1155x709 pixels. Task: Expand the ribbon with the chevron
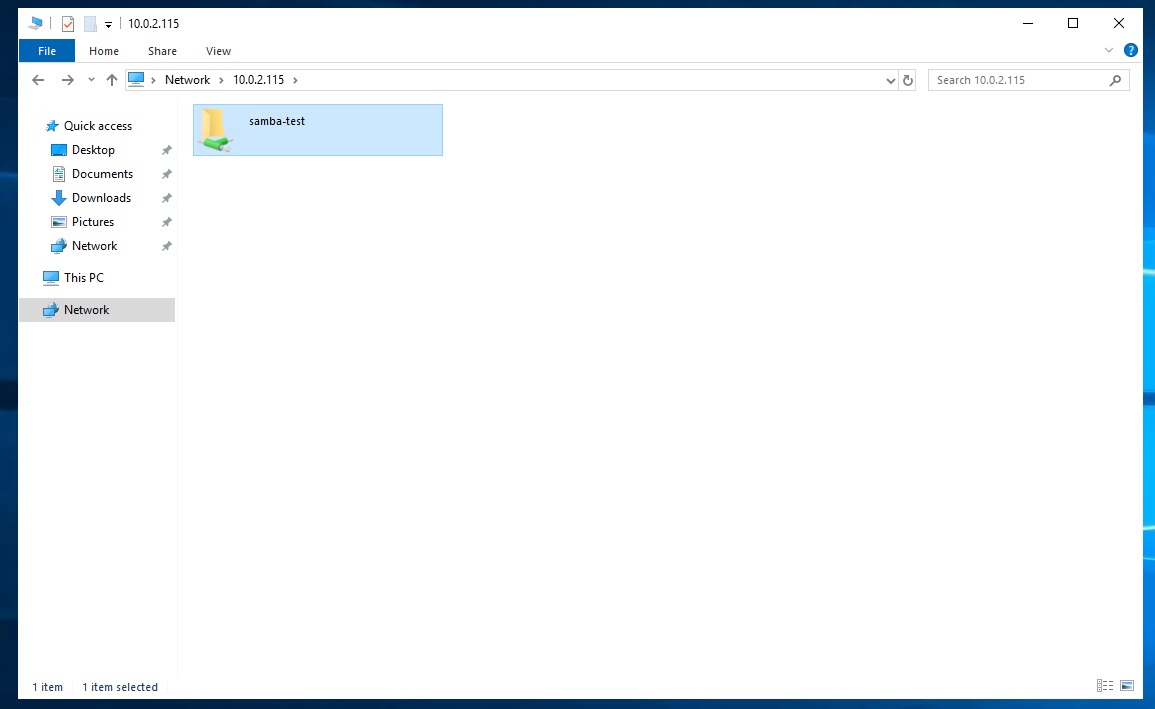point(1109,50)
